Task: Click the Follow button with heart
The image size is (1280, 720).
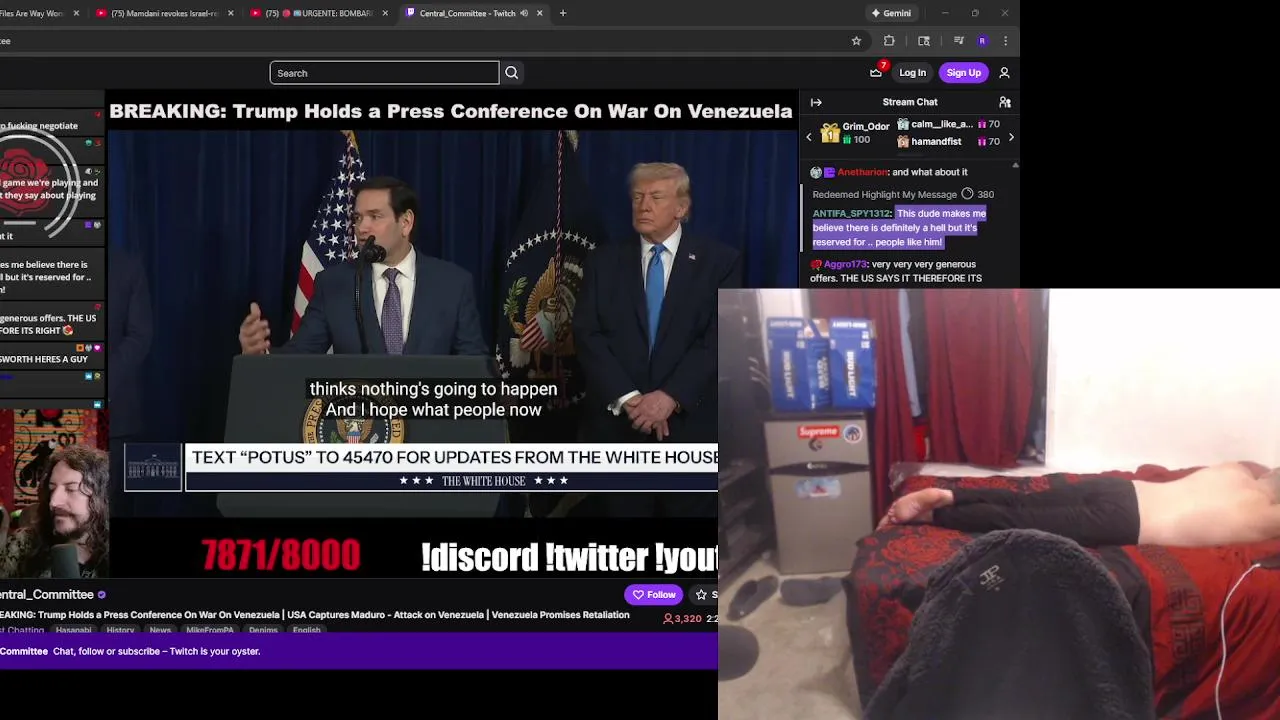Action: point(654,595)
